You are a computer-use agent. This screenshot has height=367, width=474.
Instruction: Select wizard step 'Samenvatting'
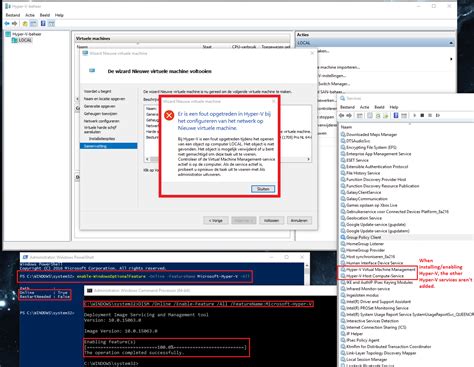[109, 146]
